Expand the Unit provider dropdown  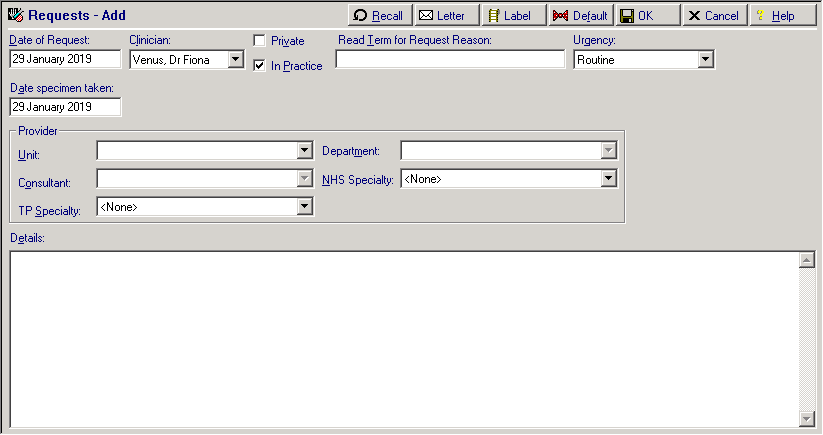[x=305, y=151]
